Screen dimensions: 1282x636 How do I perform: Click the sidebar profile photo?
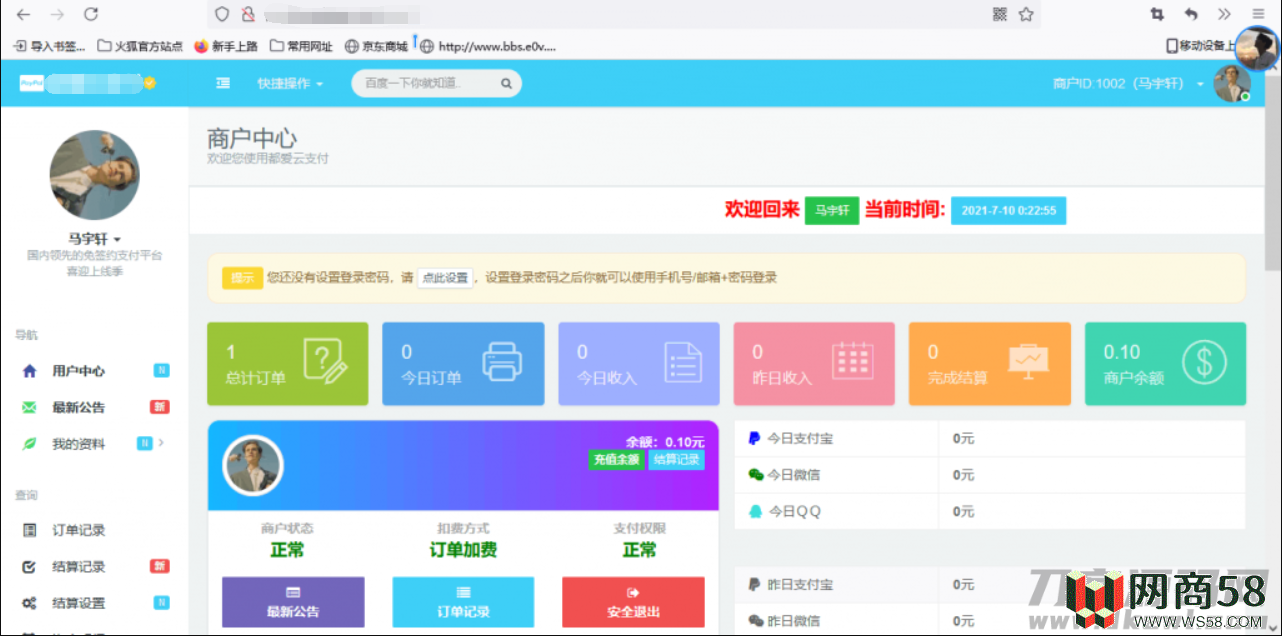[x=94, y=174]
